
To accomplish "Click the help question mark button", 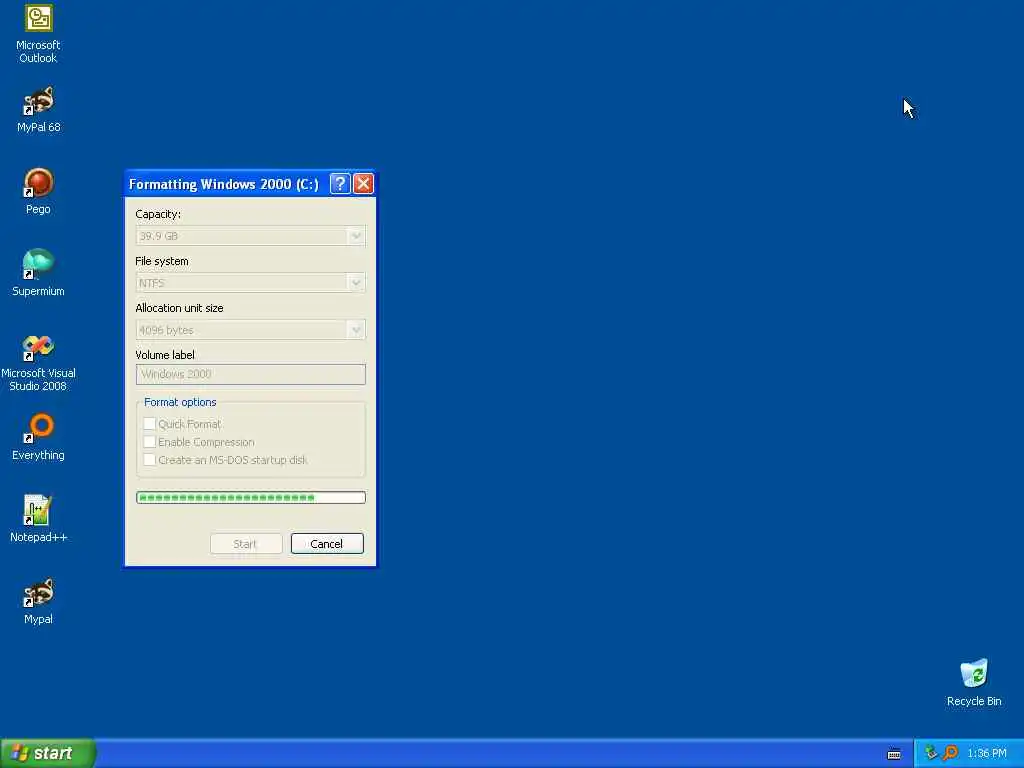I will click(340, 184).
